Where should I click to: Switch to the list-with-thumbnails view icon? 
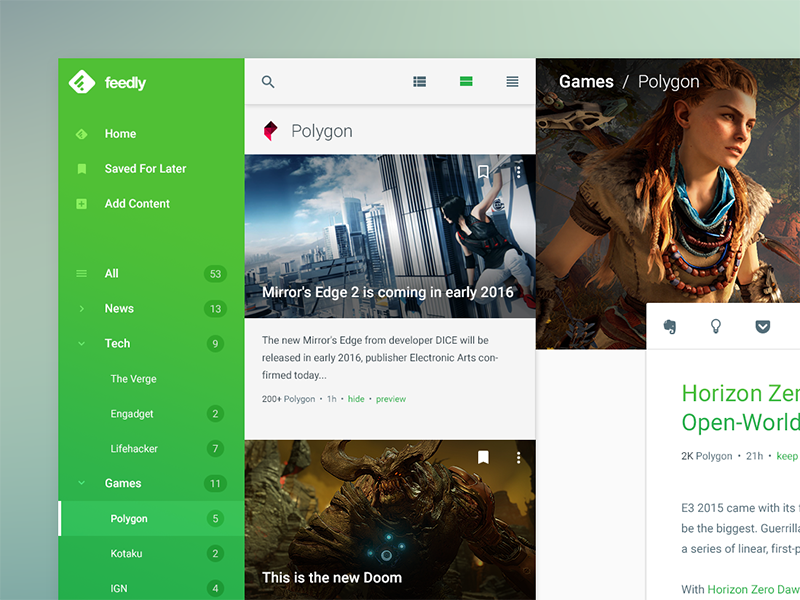click(419, 82)
